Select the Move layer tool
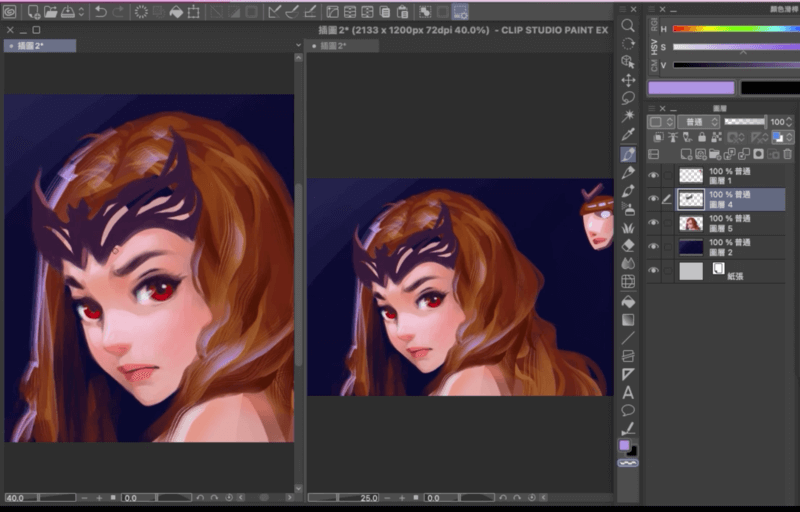This screenshot has width=800, height=512. (628, 80)
